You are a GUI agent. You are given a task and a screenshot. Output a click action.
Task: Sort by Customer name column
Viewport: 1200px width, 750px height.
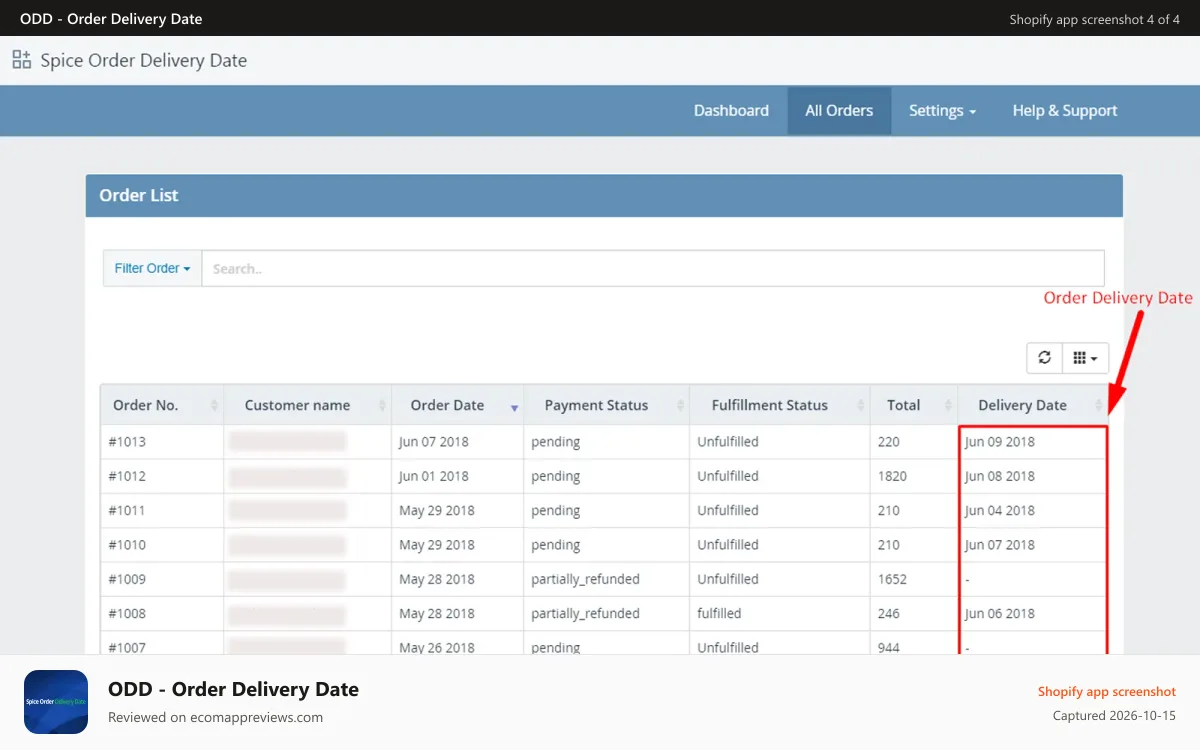tap(308, 405)
